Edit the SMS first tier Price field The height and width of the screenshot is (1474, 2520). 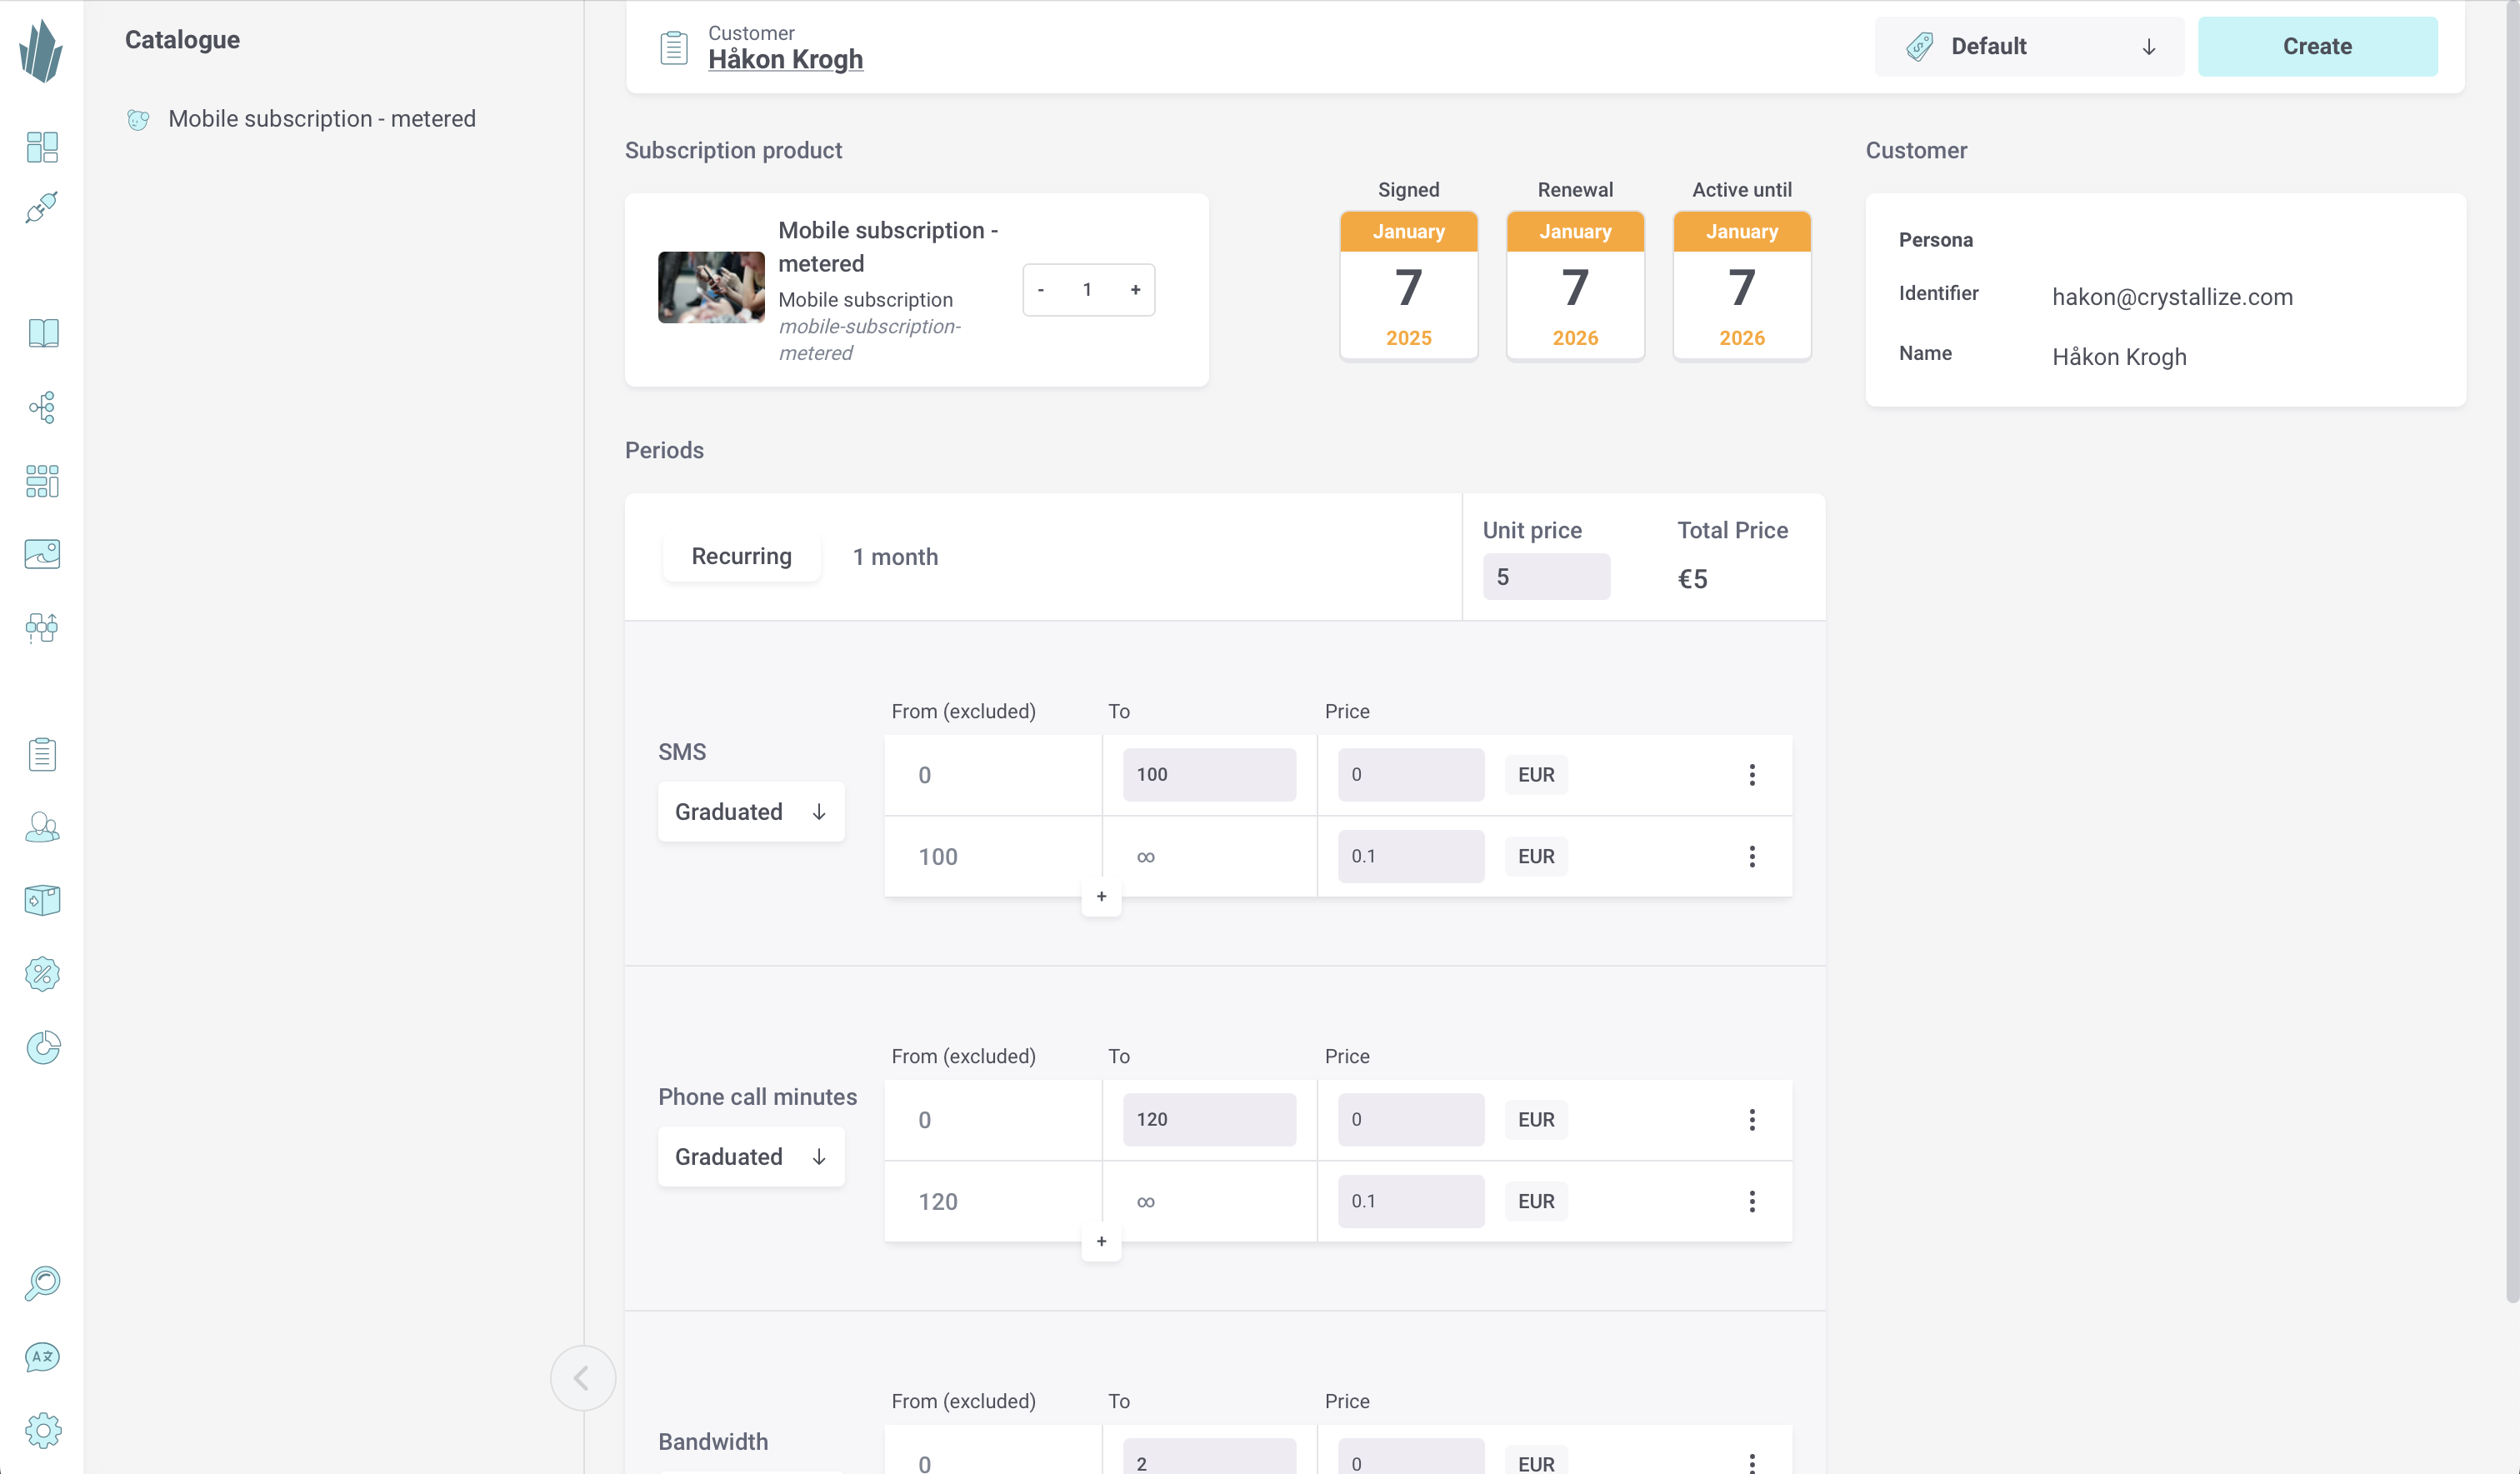point(1411,775)
